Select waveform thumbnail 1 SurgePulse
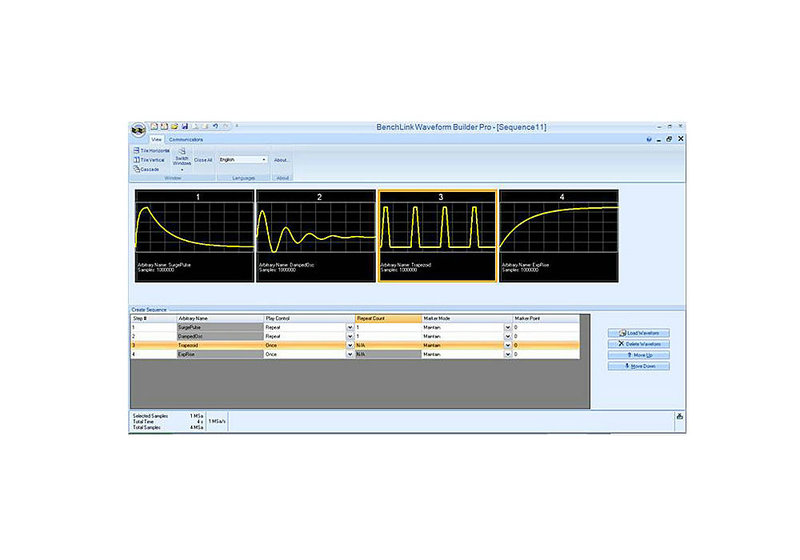The width and height of the screenshot is (800, 560). point(194,236)
